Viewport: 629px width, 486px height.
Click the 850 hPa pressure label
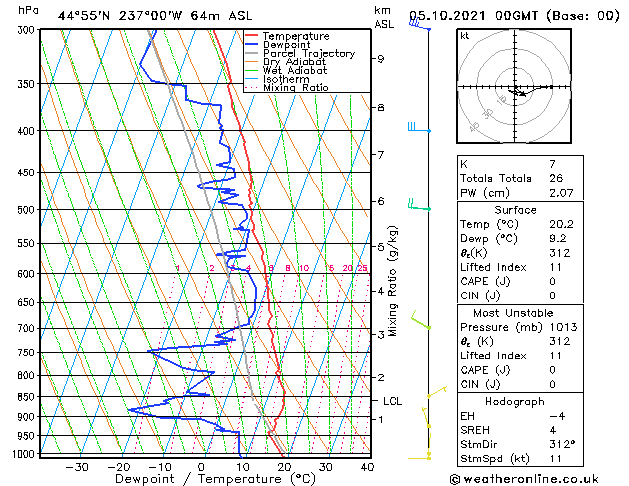[28, 397]
